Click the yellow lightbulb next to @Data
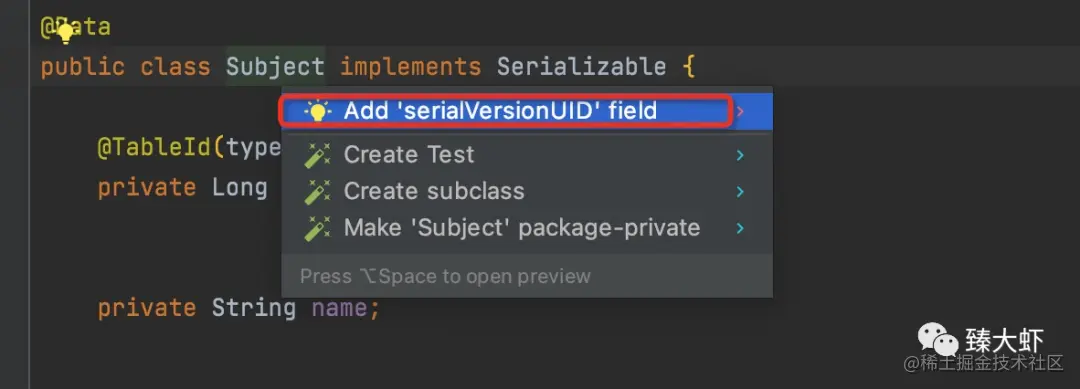 [x=65, y=32]
